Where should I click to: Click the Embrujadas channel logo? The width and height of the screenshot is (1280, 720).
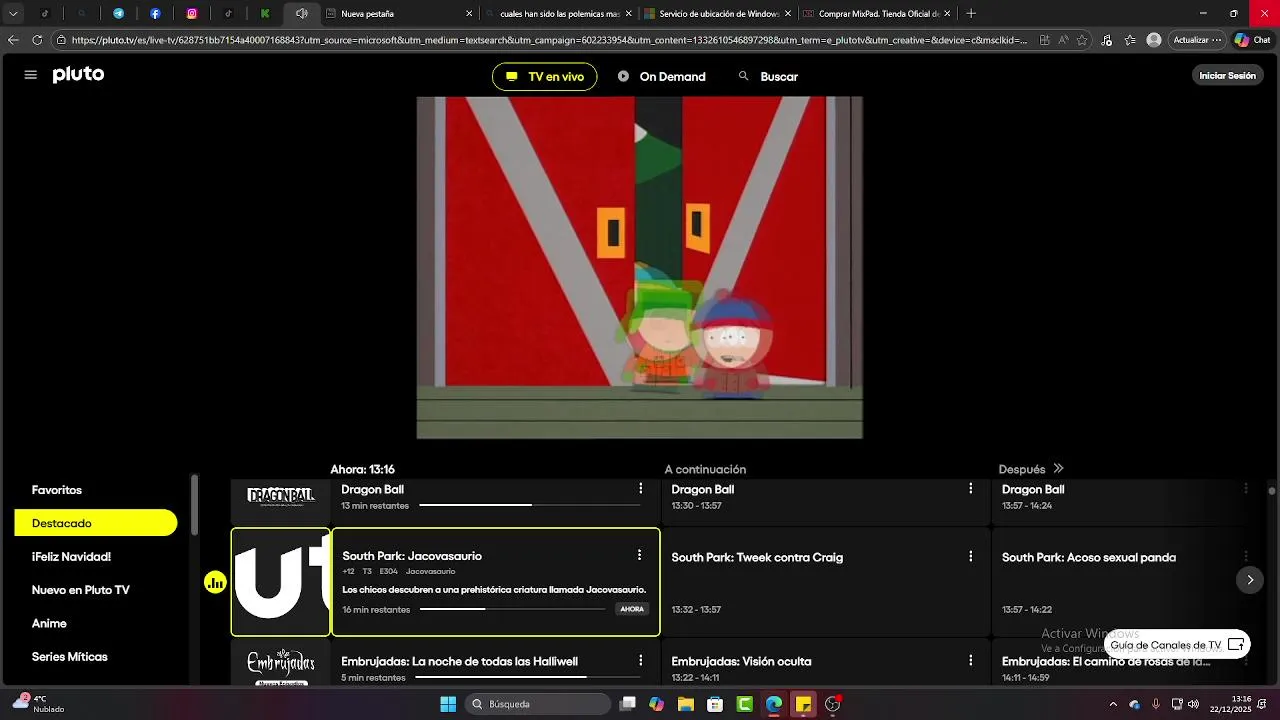pyautogui.click(x=281, y=664)
